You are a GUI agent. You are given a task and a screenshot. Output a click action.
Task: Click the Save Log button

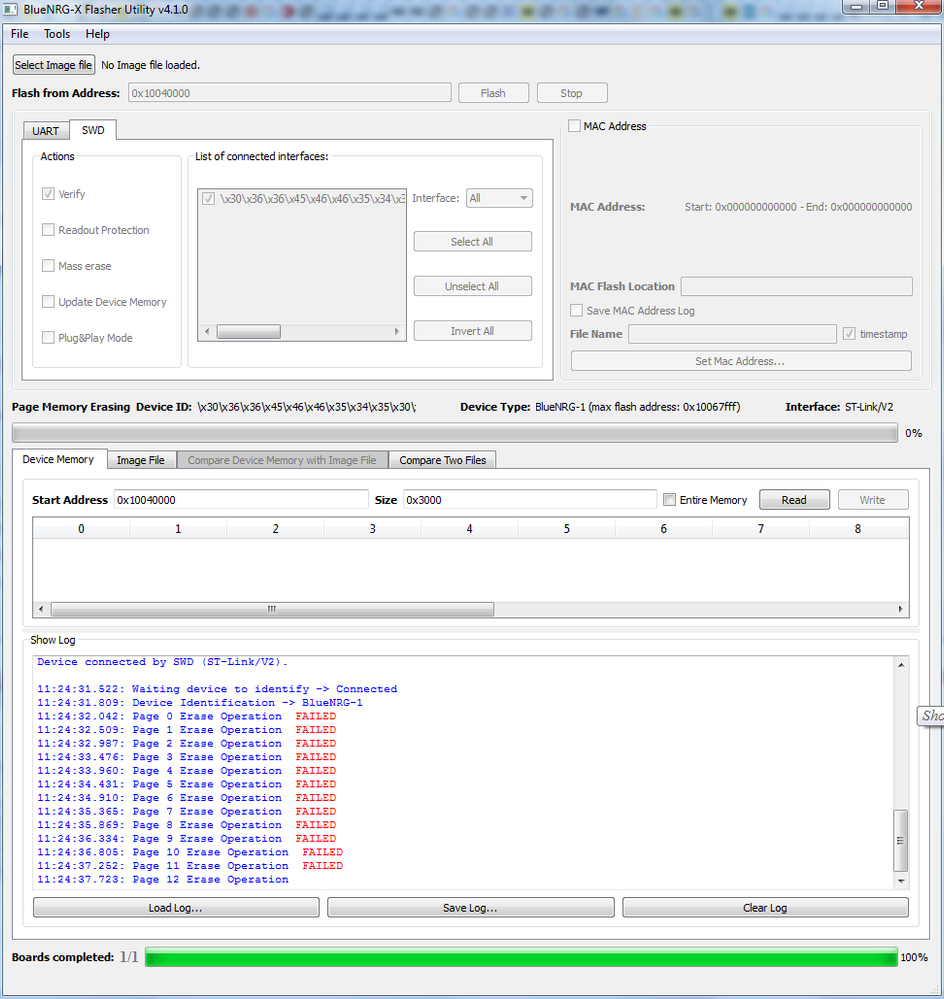point(471,908)
